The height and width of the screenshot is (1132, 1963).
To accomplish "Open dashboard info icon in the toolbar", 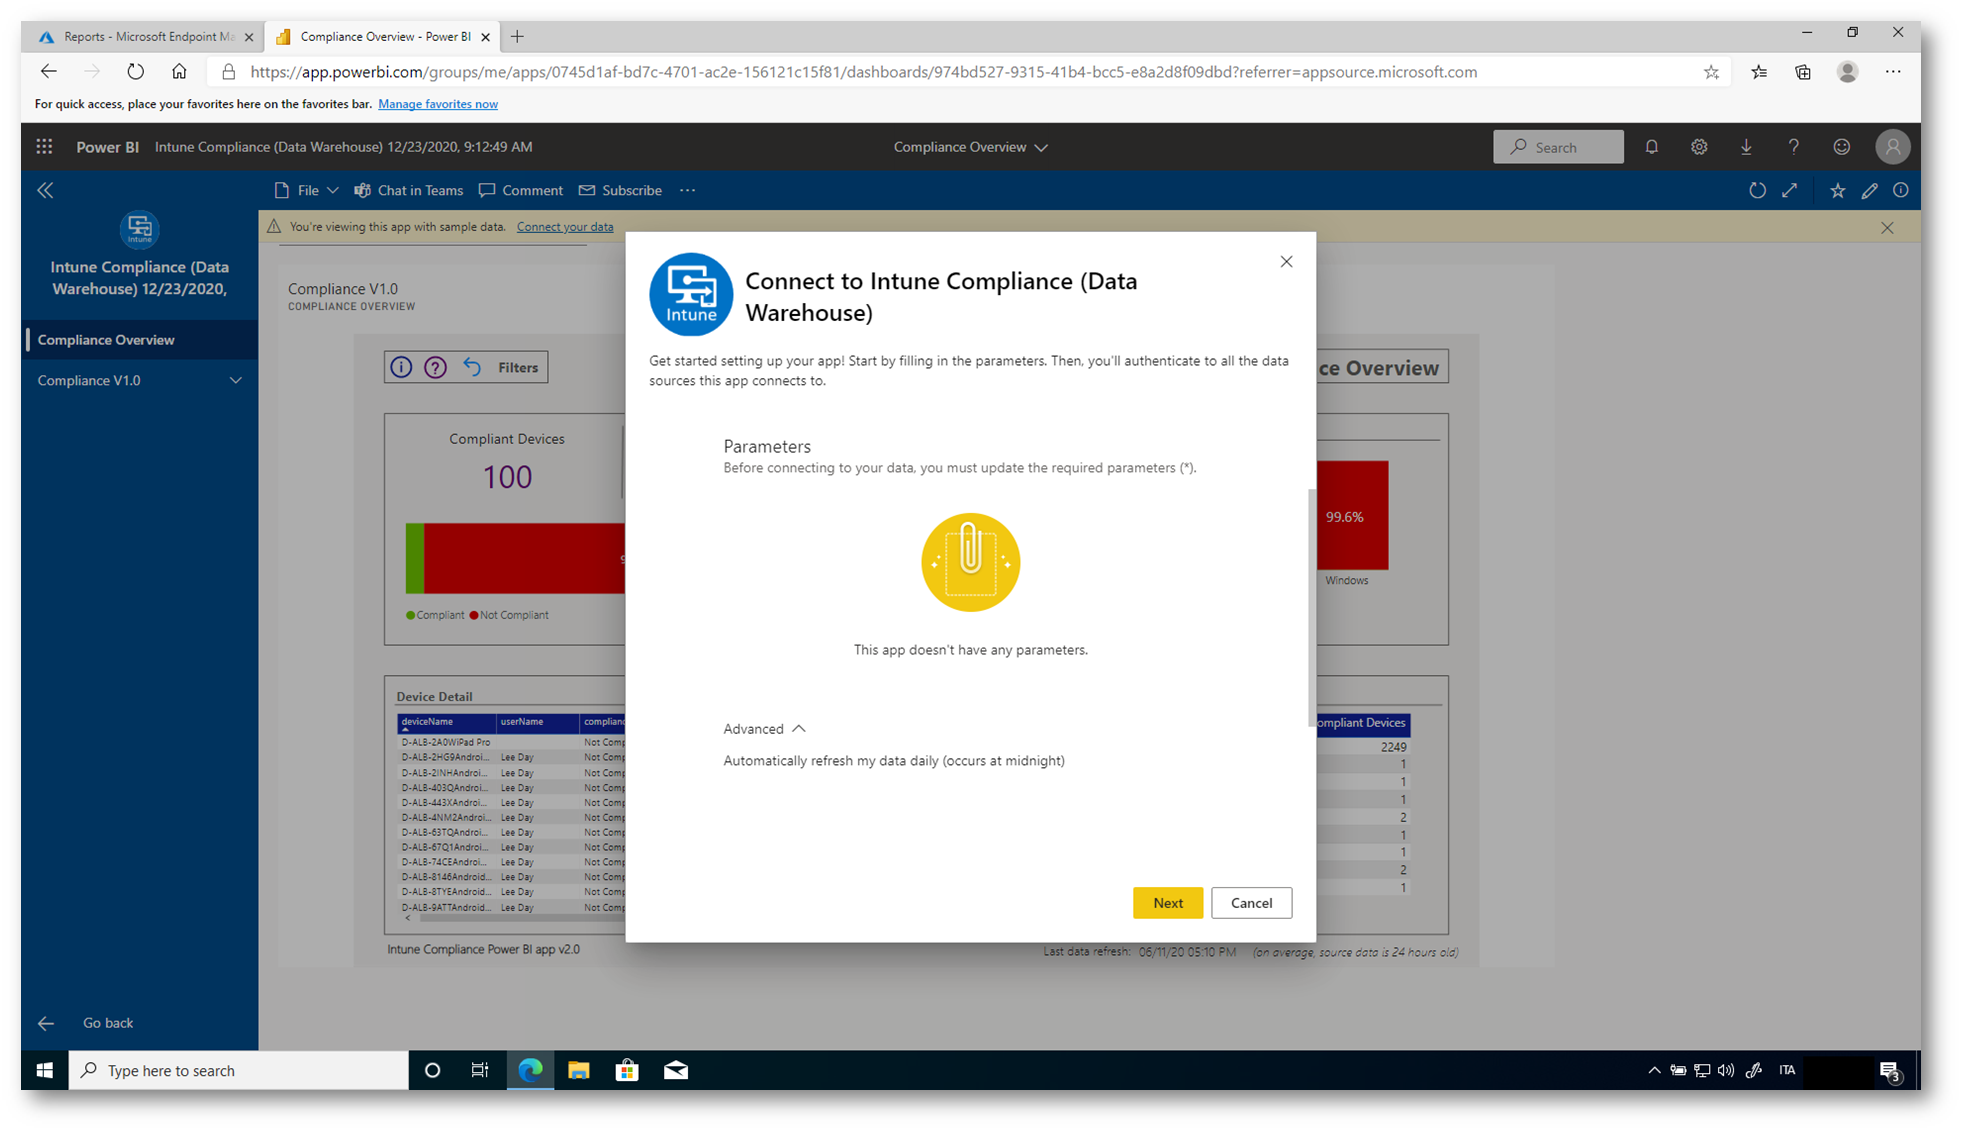I will coord(1900,190).
